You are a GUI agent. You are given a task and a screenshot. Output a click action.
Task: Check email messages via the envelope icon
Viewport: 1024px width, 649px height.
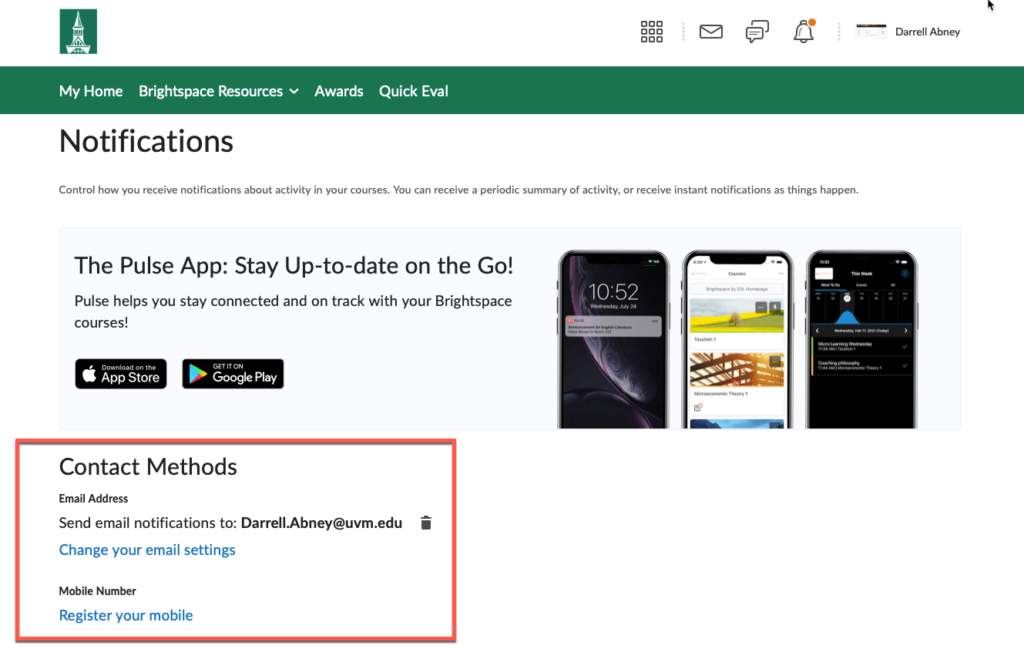710,31
